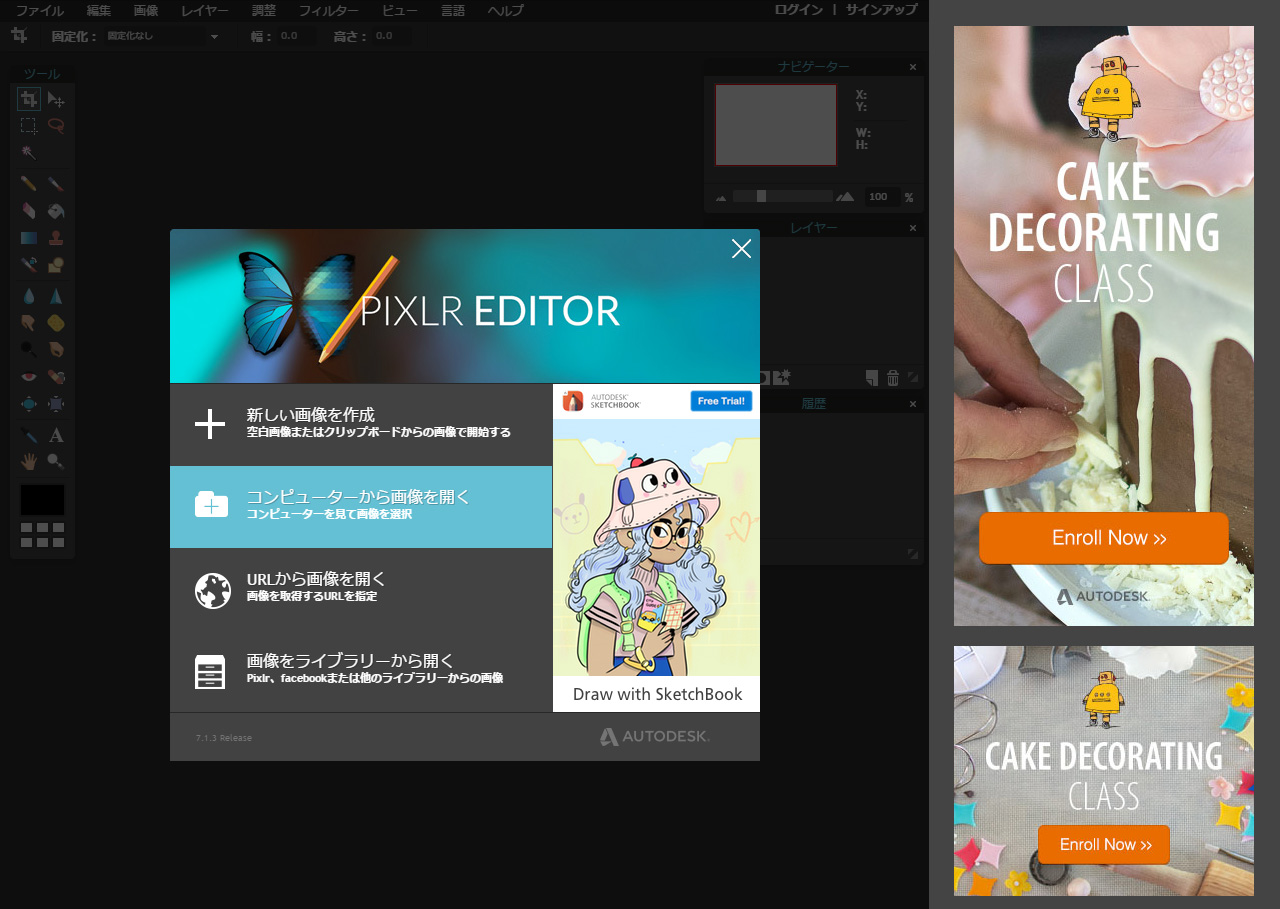Image resolution: width=1280 pixels, height=909 pixels.
Task: Select the Red Eye reduction tool
Action: (29, 377)
